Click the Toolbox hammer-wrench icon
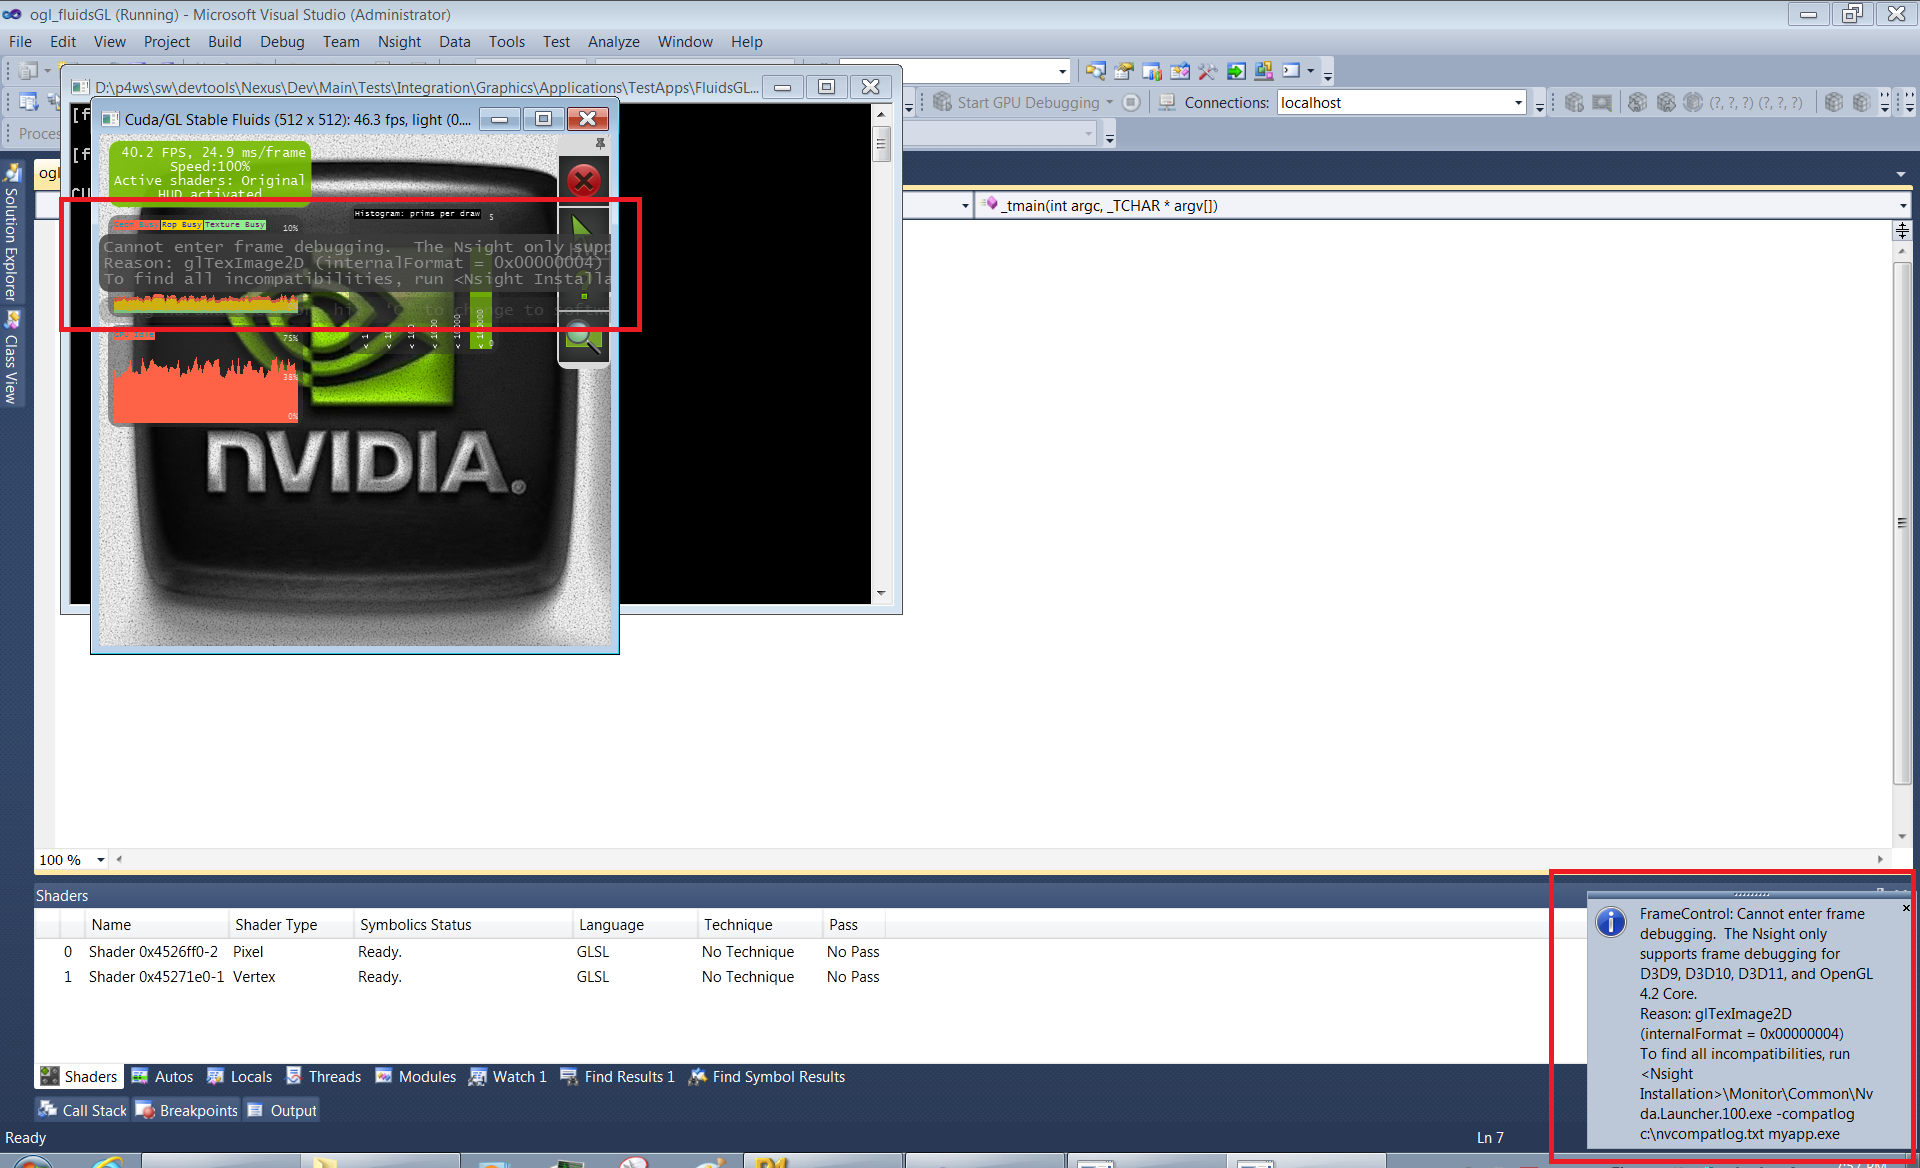This screenshot has width=1920, height=1168. [x=1208, y=71]
